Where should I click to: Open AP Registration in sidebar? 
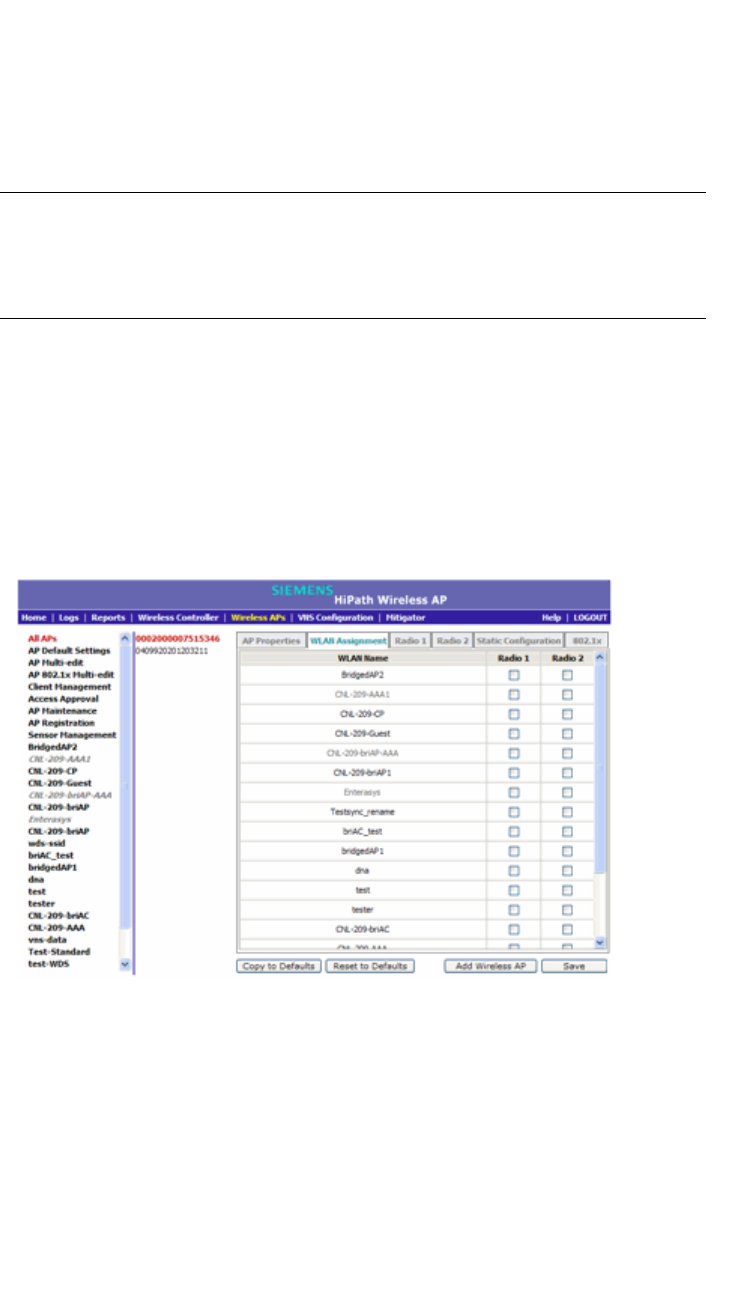pyautogui.click(x=61, y=722)
